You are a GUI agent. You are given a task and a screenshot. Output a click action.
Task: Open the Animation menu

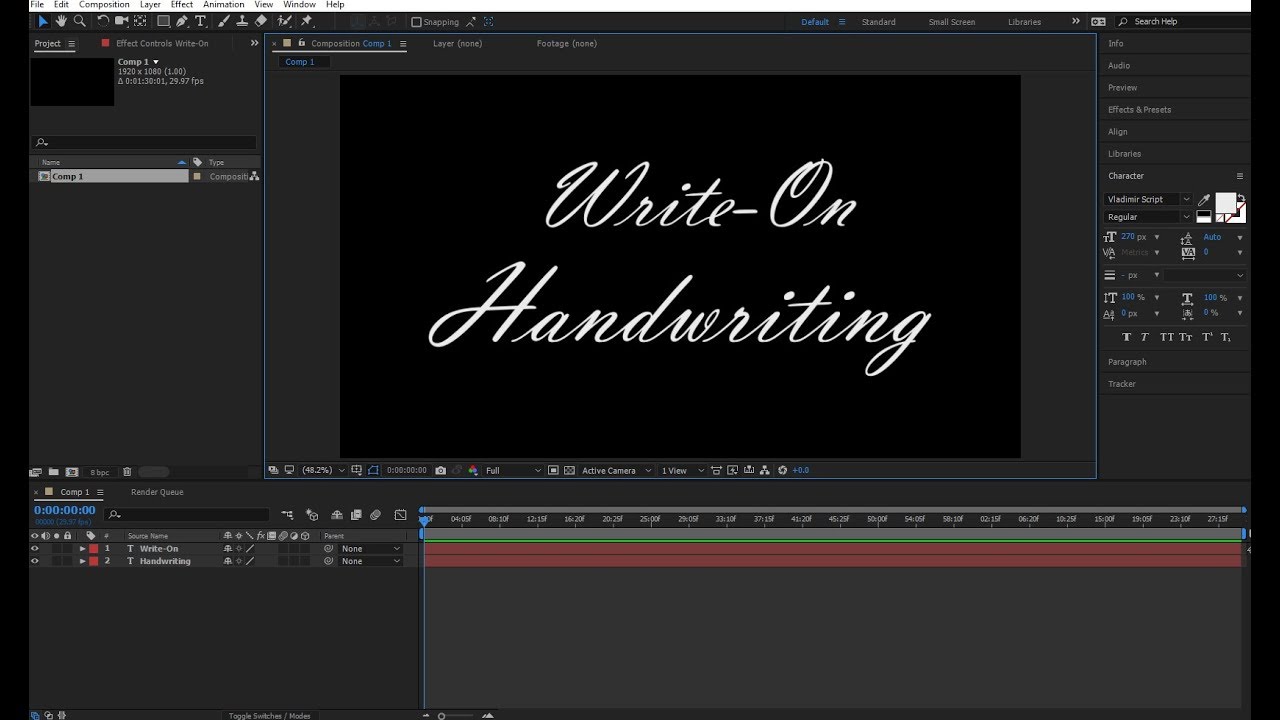[x=224, y=5]
